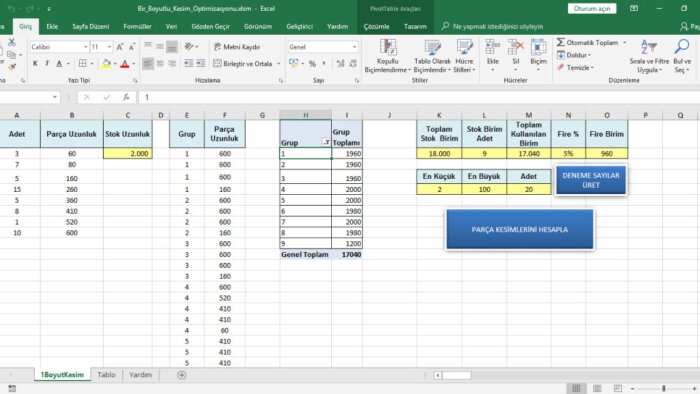Toggle Italic (T) formatting
700x394 pixels.
pos(47,64)
